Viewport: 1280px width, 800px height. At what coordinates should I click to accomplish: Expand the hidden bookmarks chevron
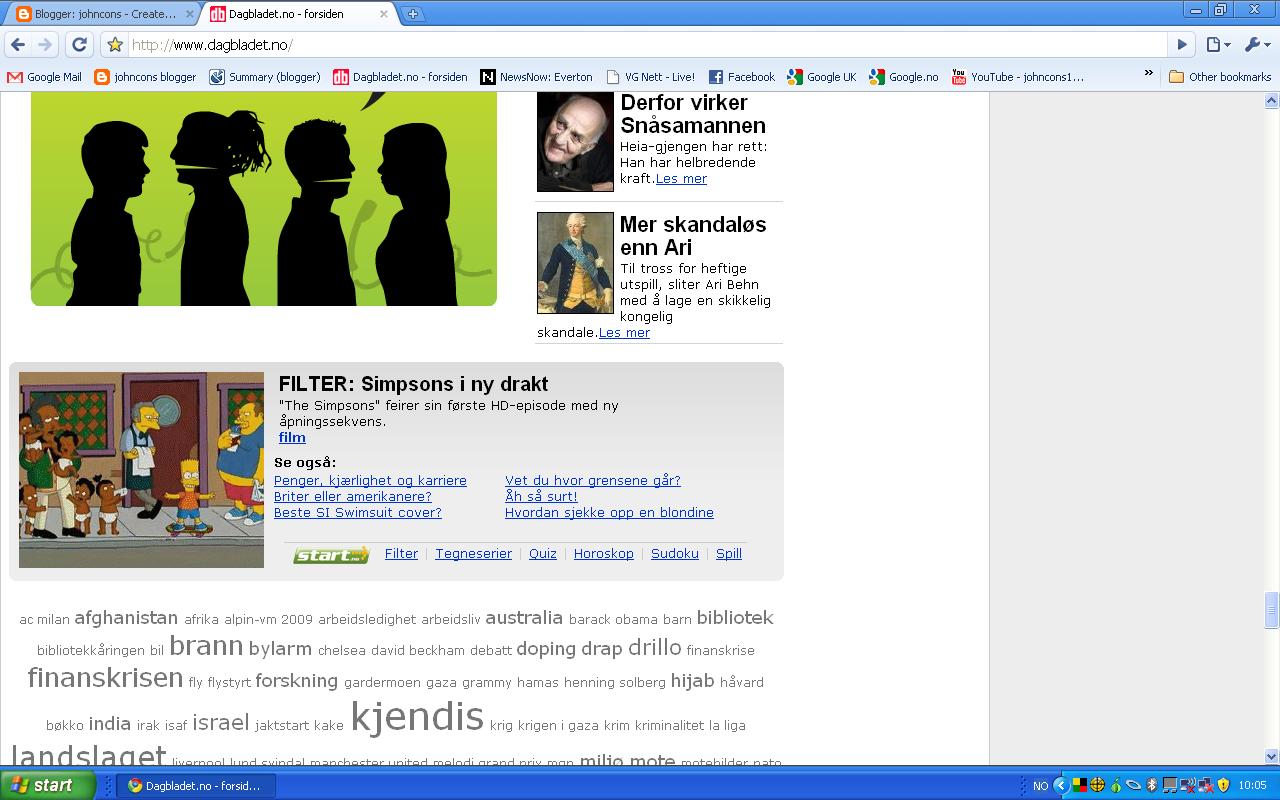pyautogui.click(x=1148, y=74)
